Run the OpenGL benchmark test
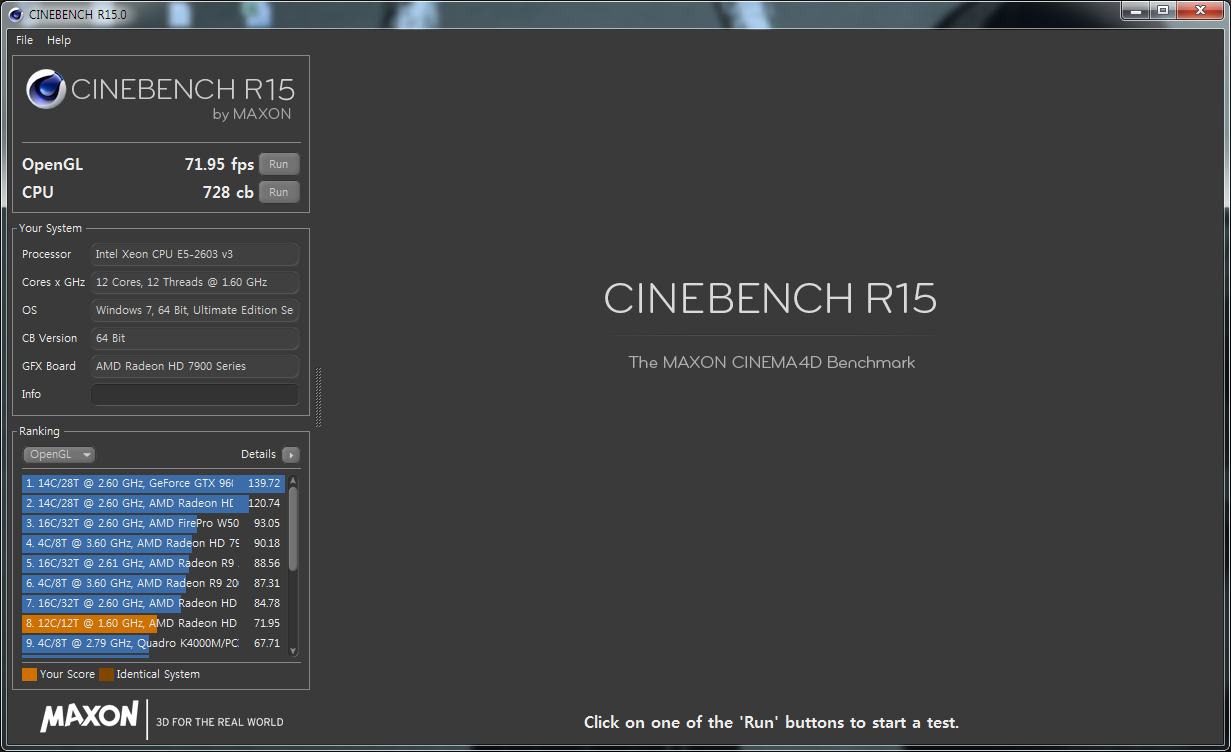The image size is (1231, 752). tap(279, 164)
